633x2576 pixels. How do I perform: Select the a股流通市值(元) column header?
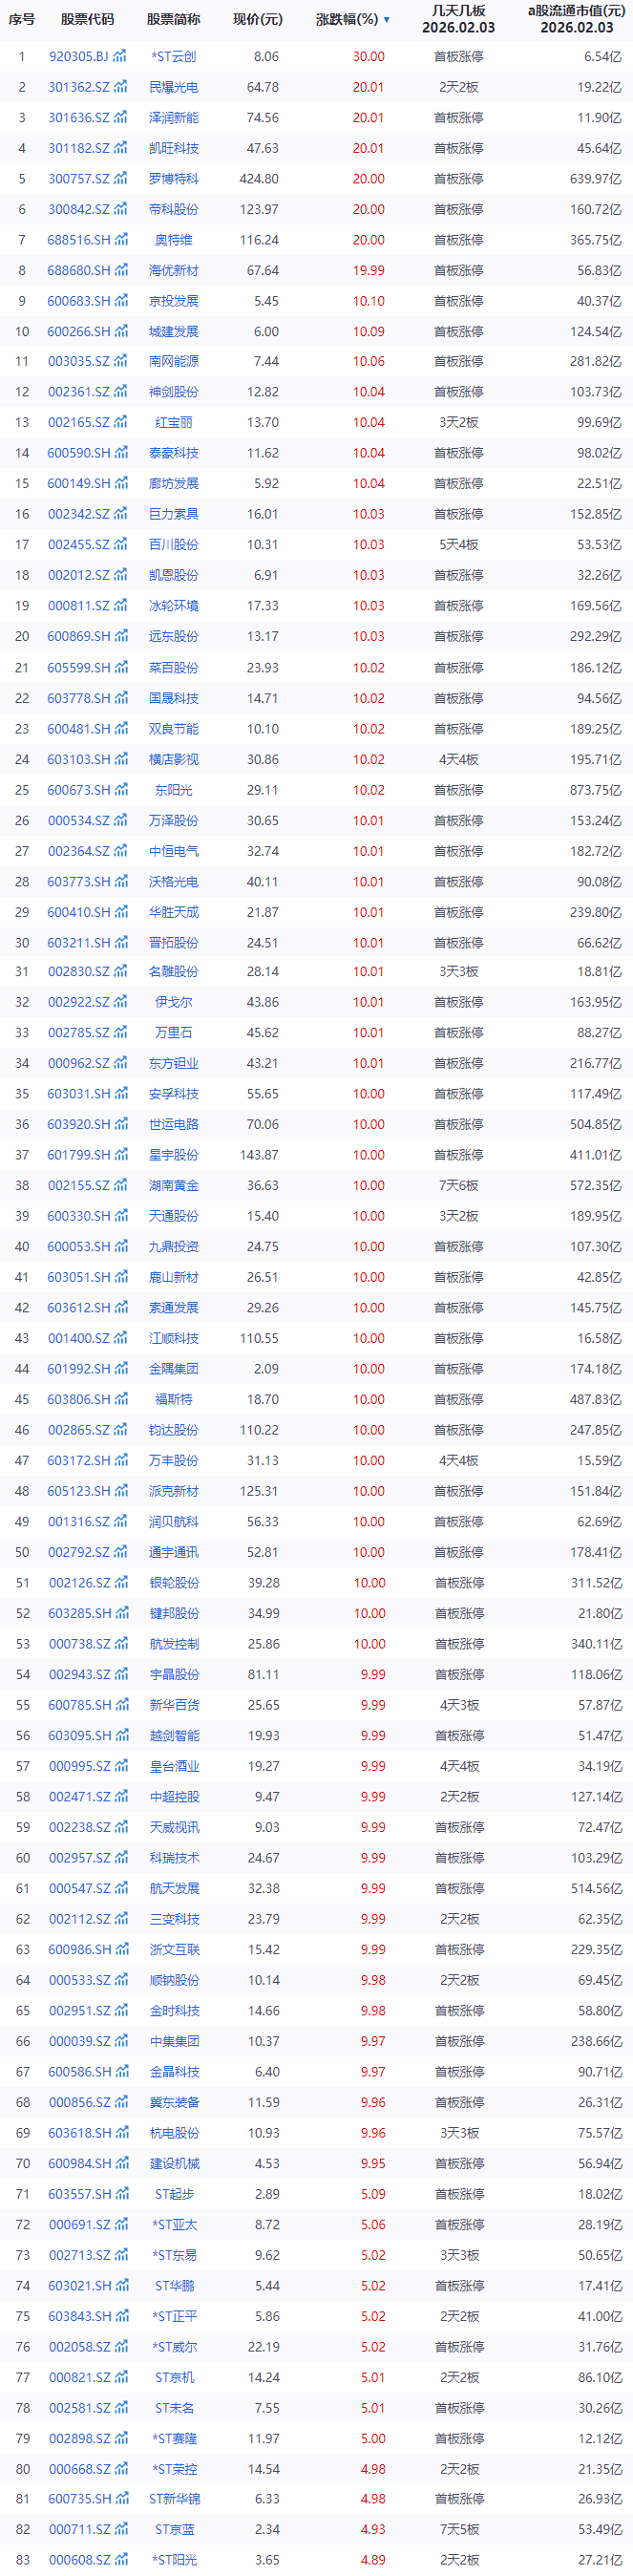[x=576, y=11]
